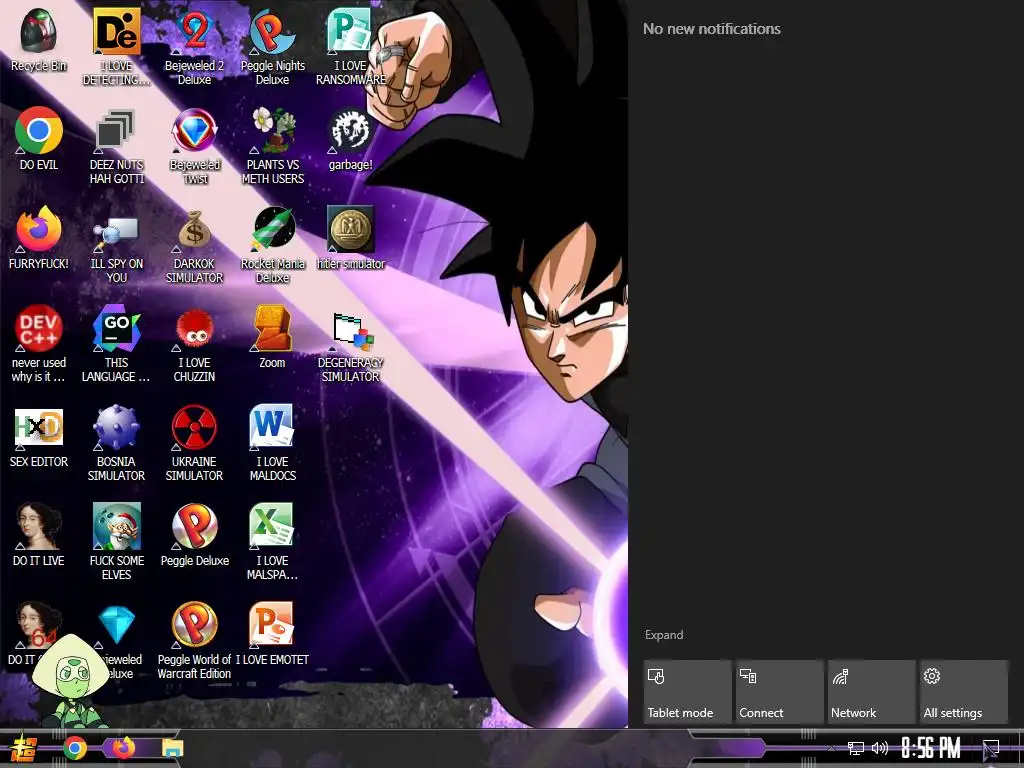The image size is (1024, 768).
Task: Launch Bejeweled Twist from desktop
Action: 194,145
